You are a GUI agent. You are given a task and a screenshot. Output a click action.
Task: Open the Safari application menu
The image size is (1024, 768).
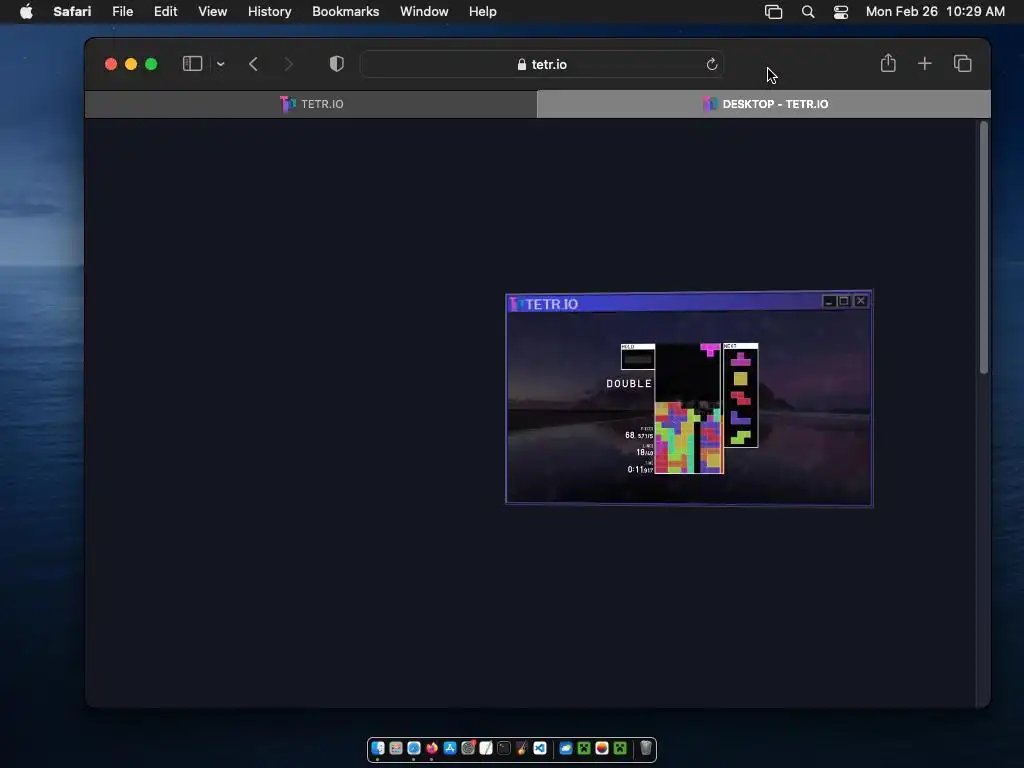pos(72,11)
